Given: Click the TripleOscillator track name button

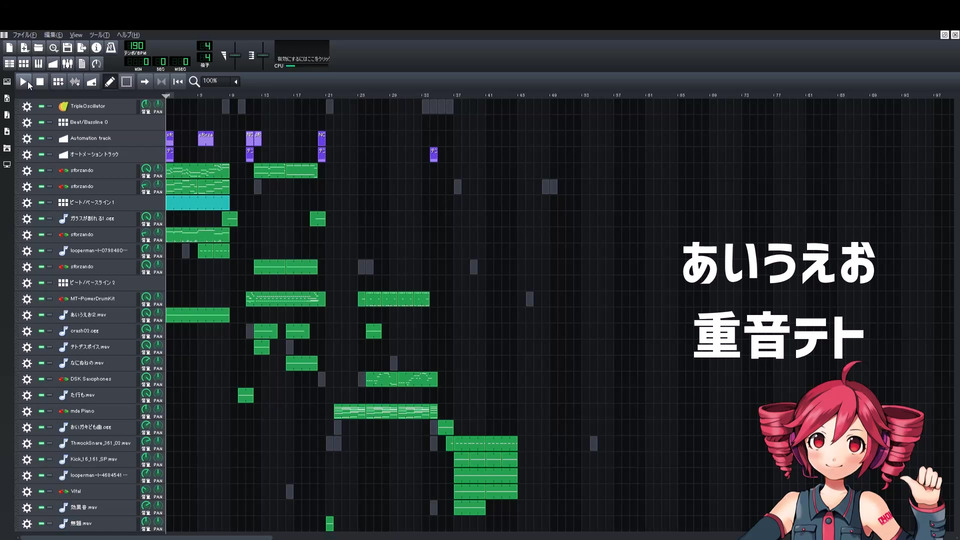Looking at the screenshot, I should [96, 107].
